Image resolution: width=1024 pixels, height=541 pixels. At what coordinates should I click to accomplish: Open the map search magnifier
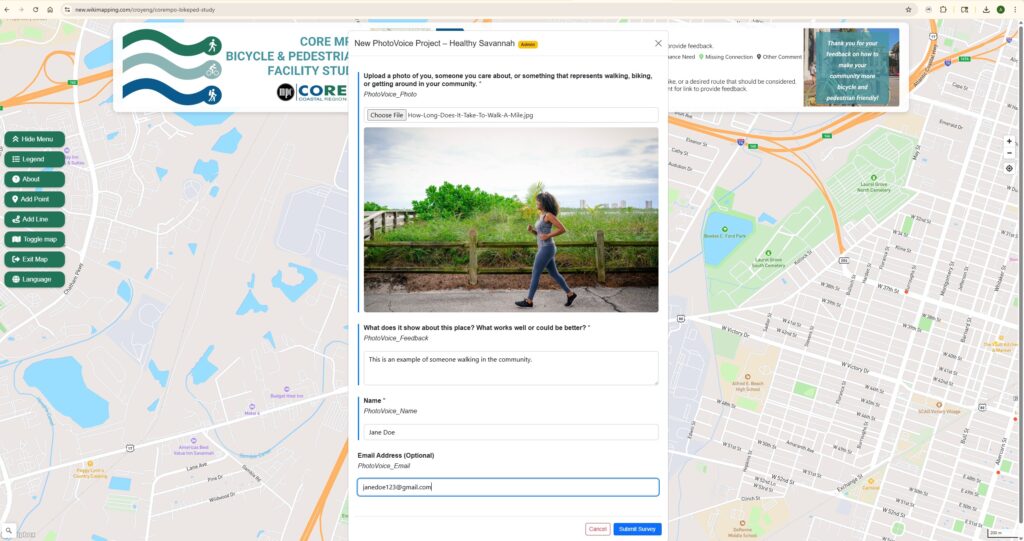tap(8, 531)
